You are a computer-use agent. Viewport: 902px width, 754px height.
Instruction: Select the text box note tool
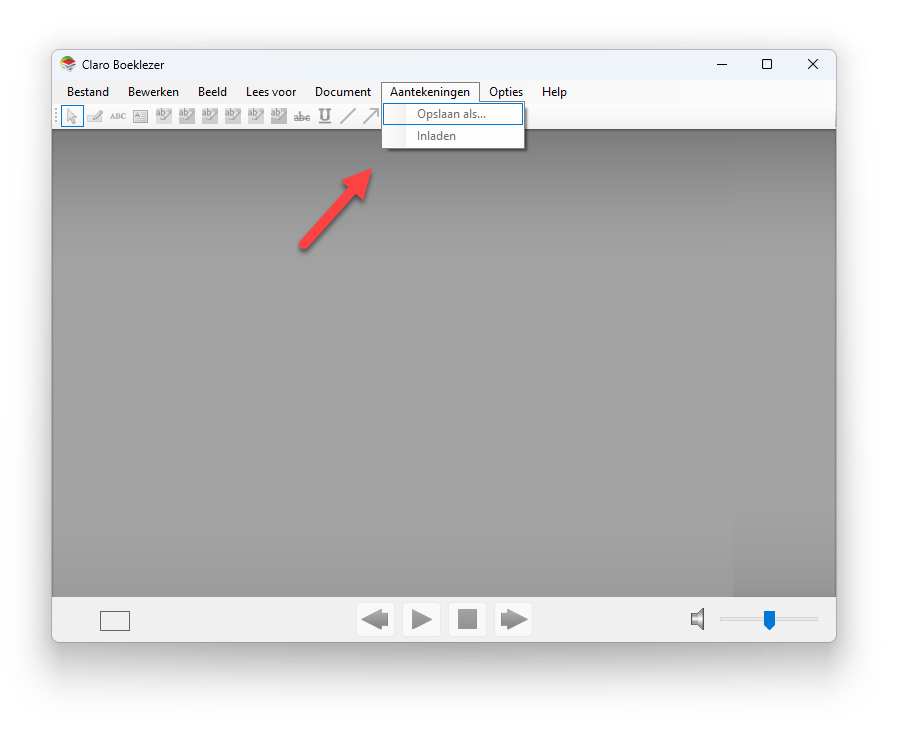point(140,116)
